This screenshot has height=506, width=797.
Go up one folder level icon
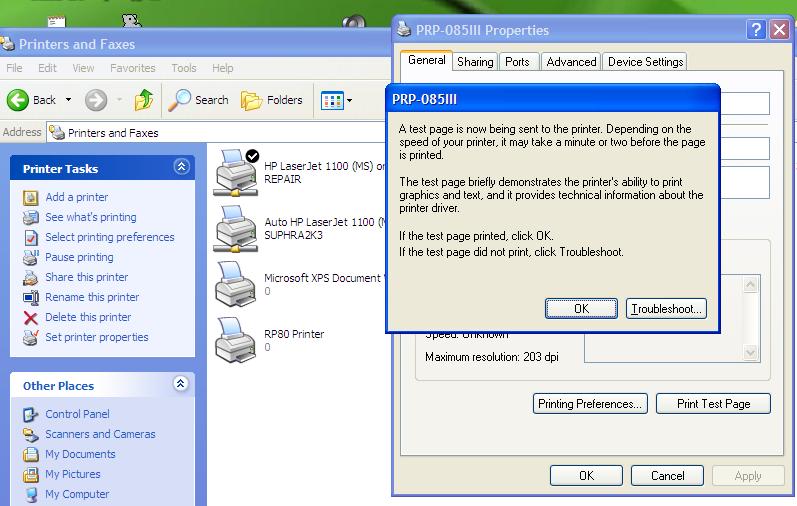pyautogui.click(x=144, y=100)
